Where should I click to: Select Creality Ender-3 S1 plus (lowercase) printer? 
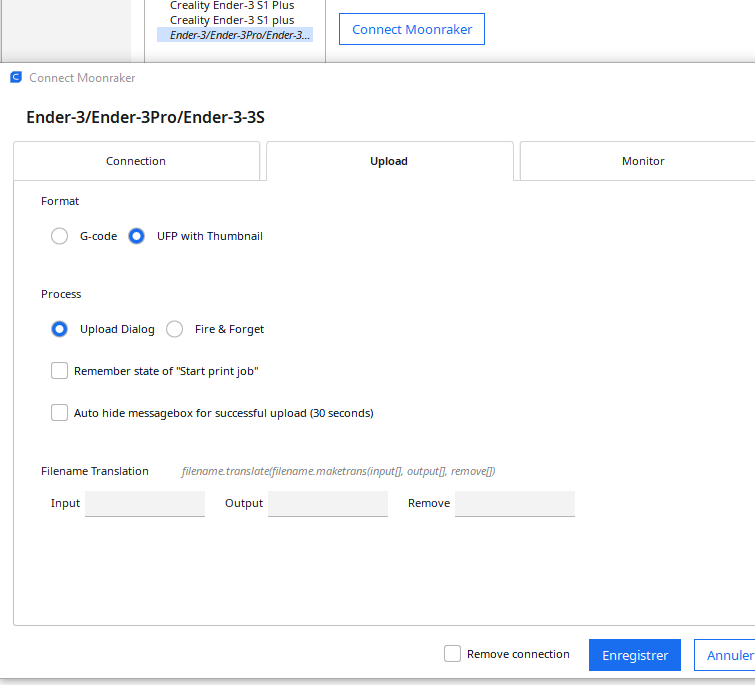tap(232, 20)
